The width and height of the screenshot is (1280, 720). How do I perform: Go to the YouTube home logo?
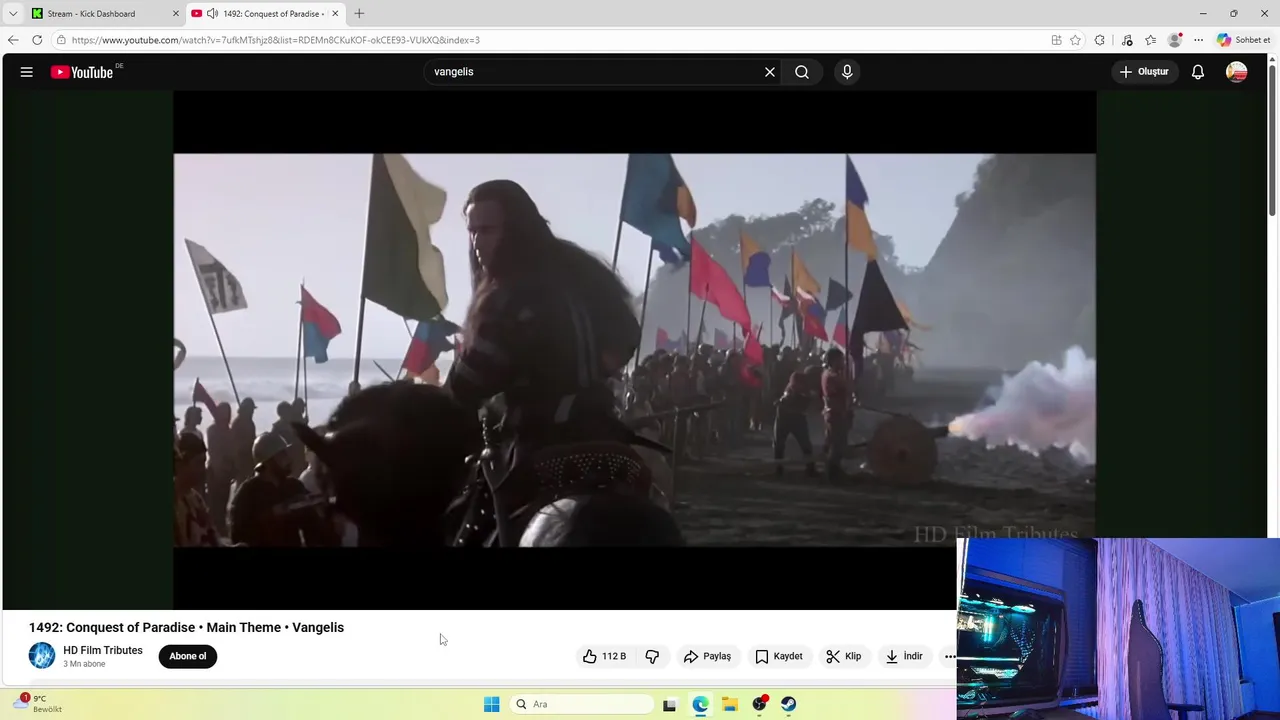point(83,72)
